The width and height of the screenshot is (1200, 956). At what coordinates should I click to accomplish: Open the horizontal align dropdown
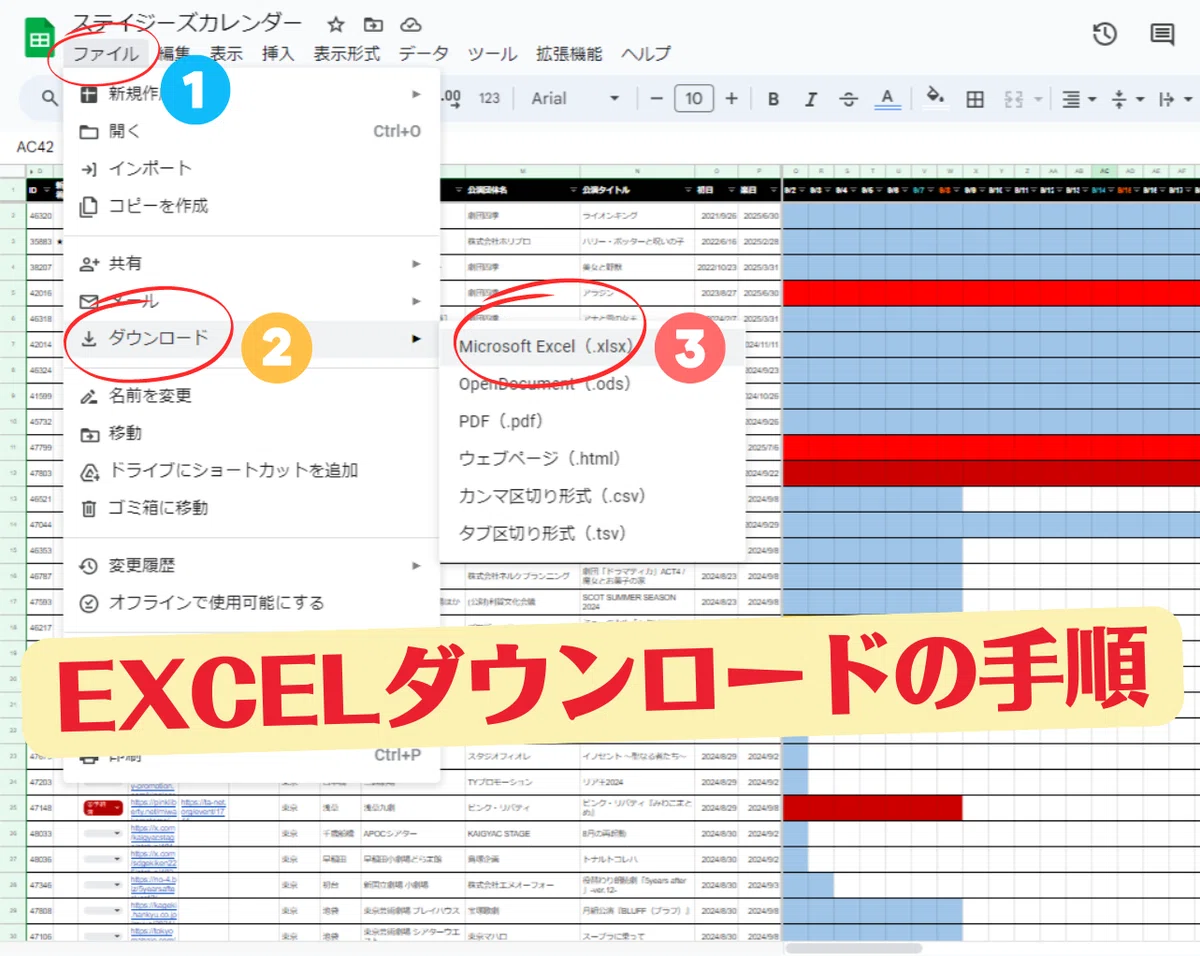click(1079, 98)
